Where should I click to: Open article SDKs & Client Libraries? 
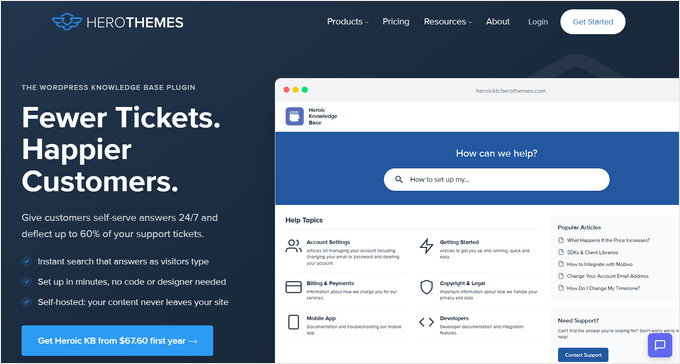click(x=592, y=252)
